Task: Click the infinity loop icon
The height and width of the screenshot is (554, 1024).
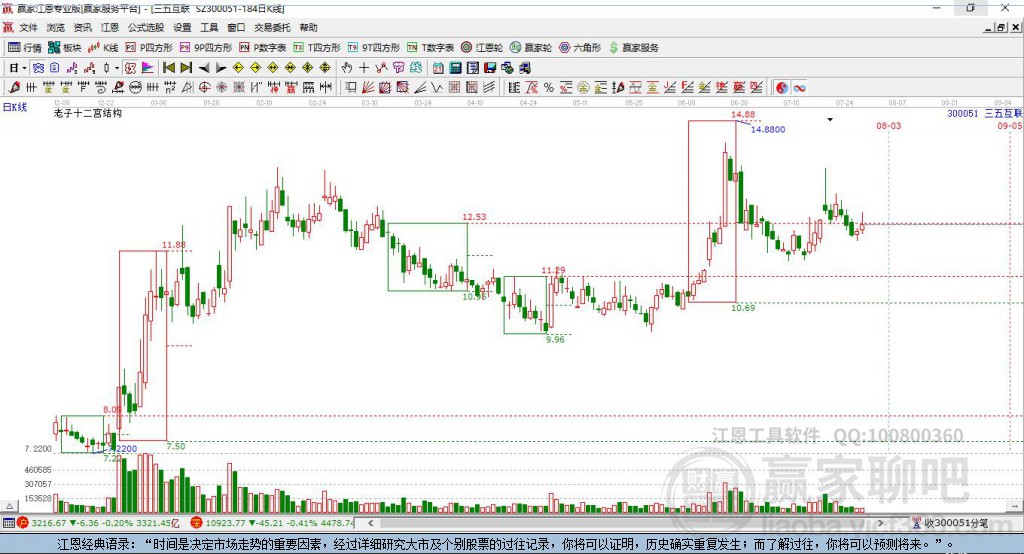Action: point(799,88)
